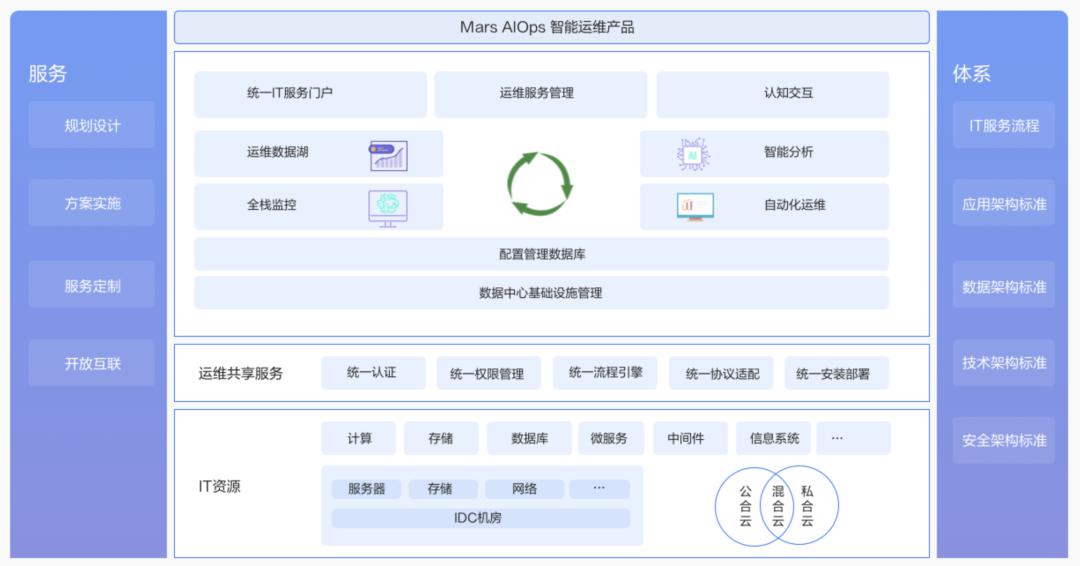Click the 全栈监控 monitor icon
The width and height of the screenshot is (1080, 566).
[x=388, y=209]
